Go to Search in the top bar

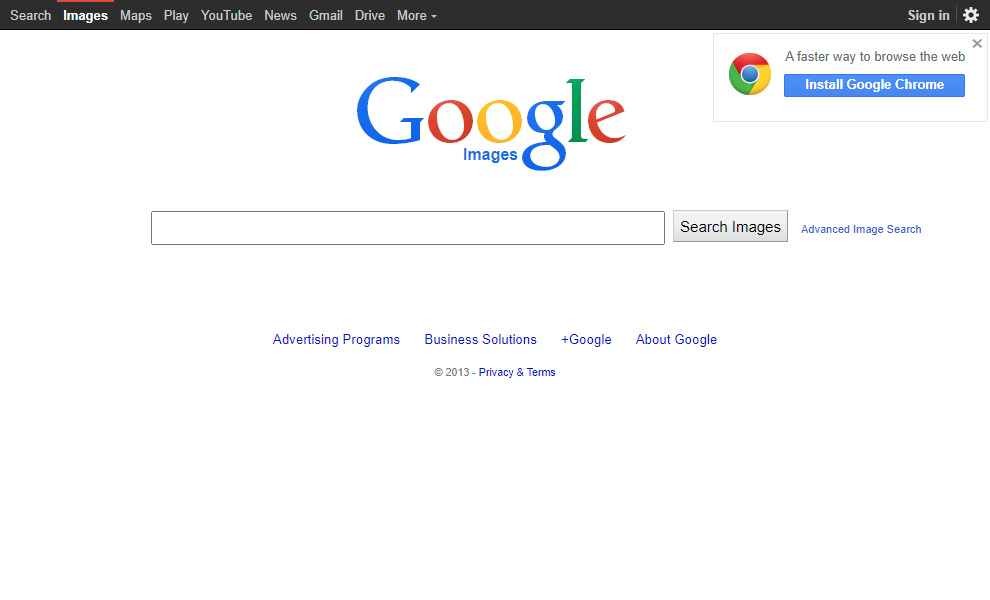coord(30,16)
